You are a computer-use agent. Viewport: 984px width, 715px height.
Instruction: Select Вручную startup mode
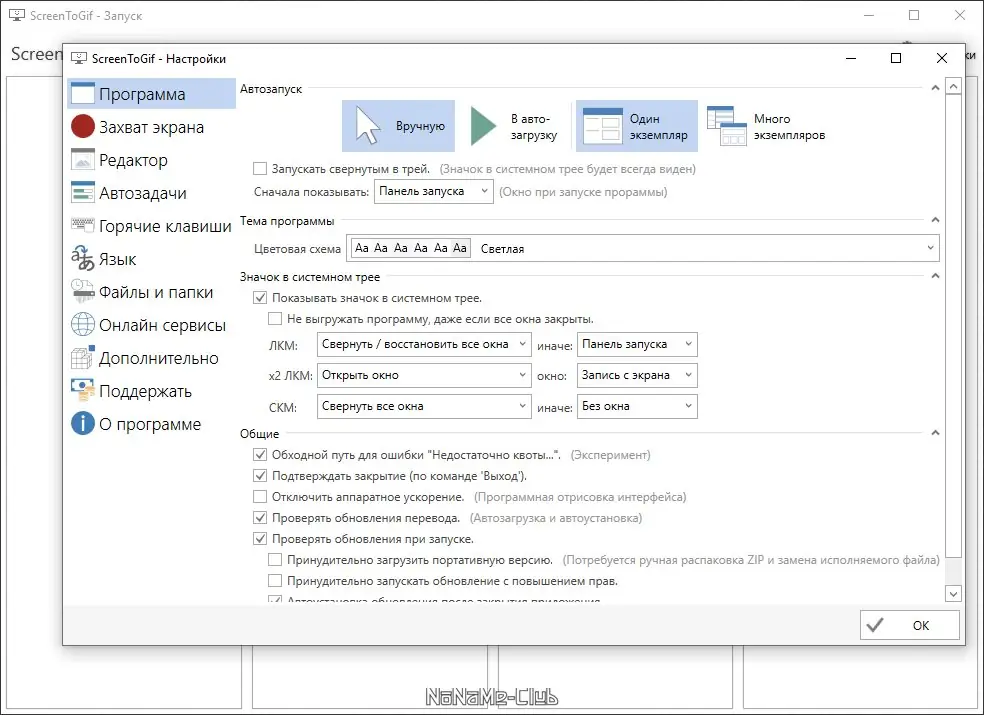point(398,126)
